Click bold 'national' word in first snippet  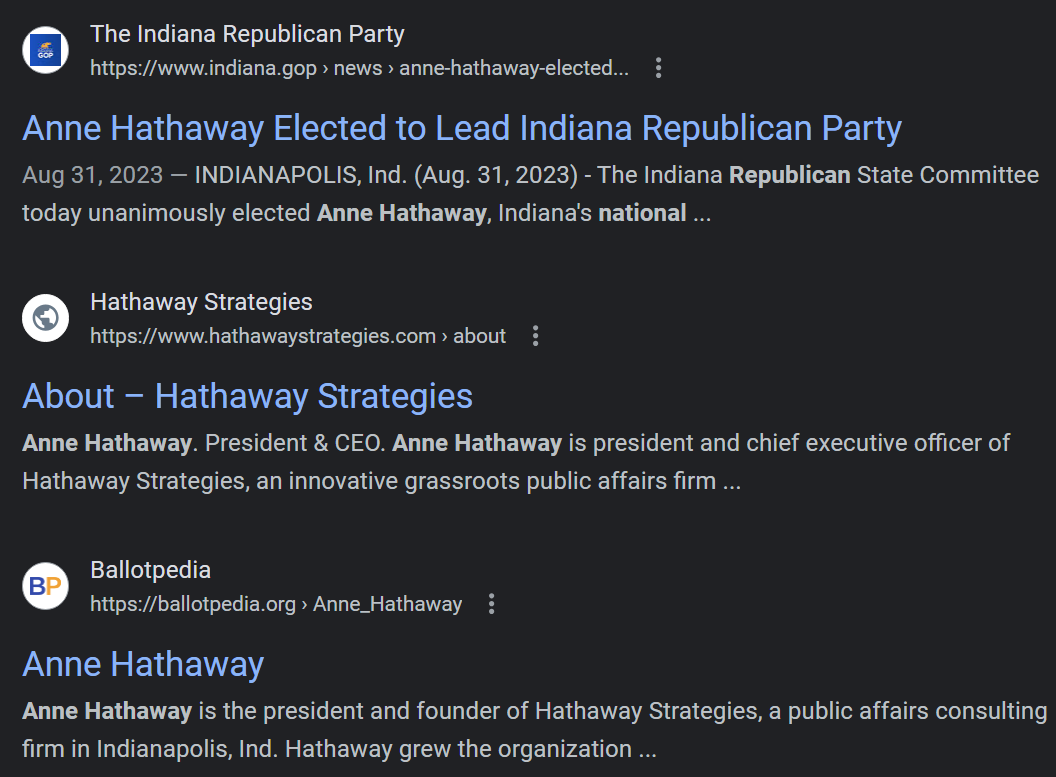642,213
